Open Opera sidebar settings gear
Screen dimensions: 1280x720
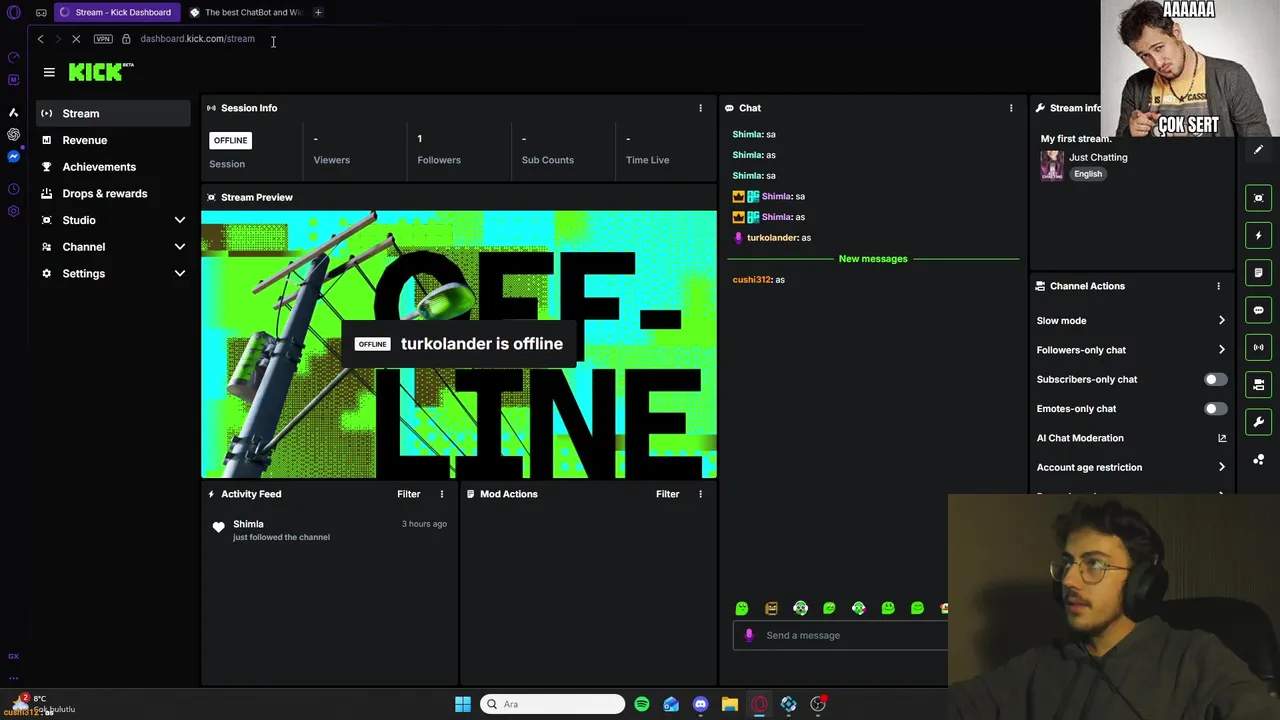(x=14, y=211)
